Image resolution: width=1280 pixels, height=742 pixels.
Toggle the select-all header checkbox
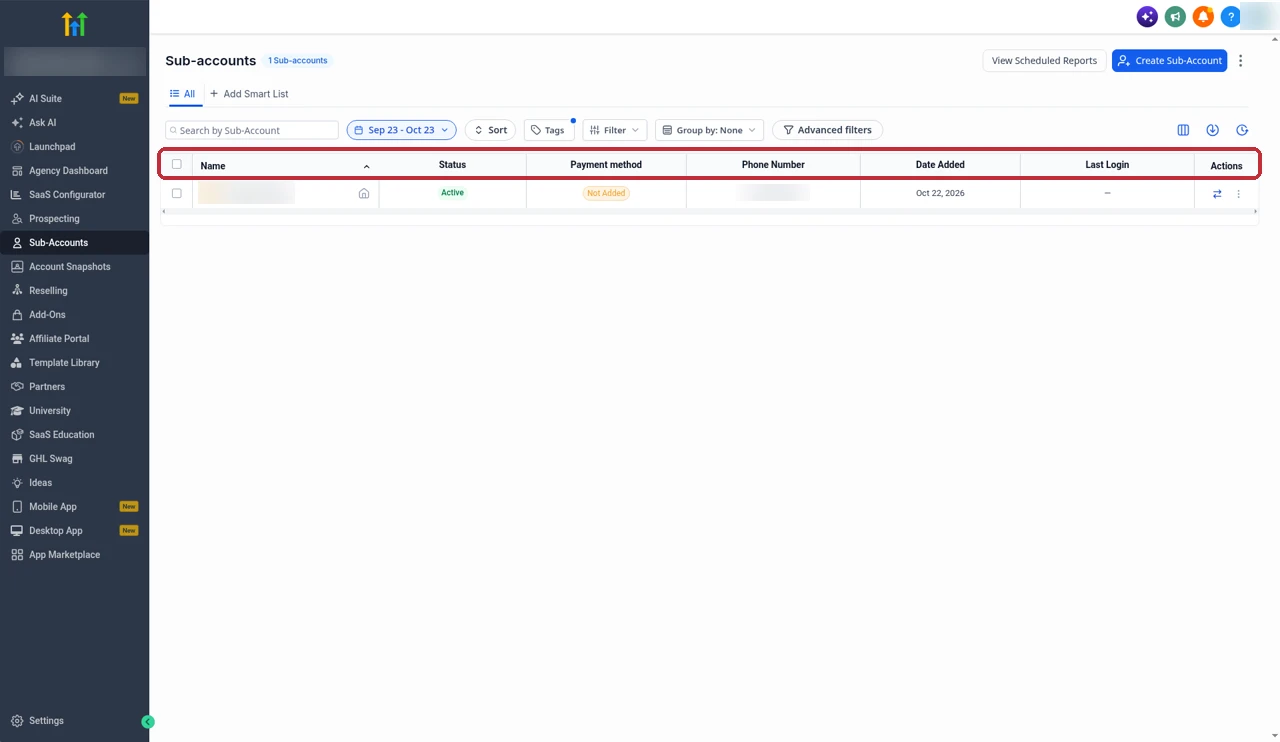(x=177, y=164)
